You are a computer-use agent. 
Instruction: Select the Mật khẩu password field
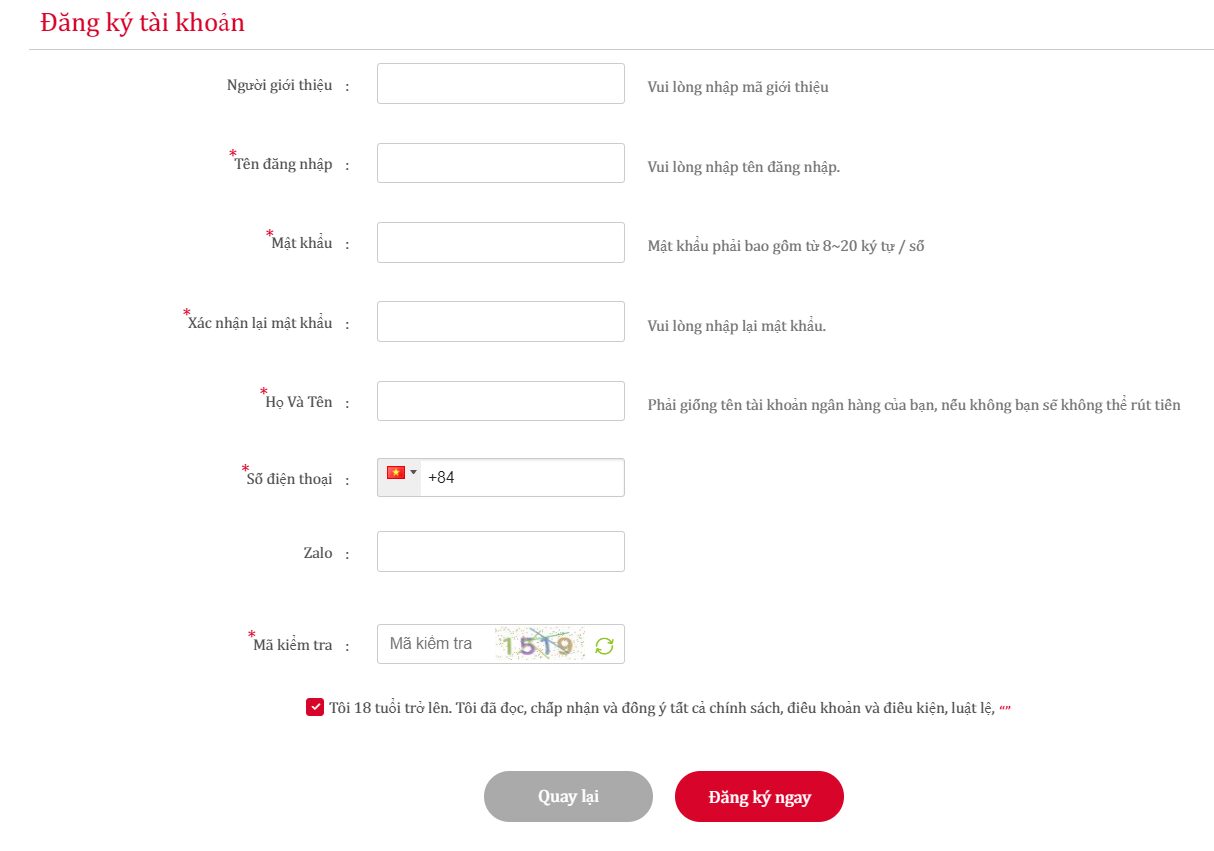point(500,243)
